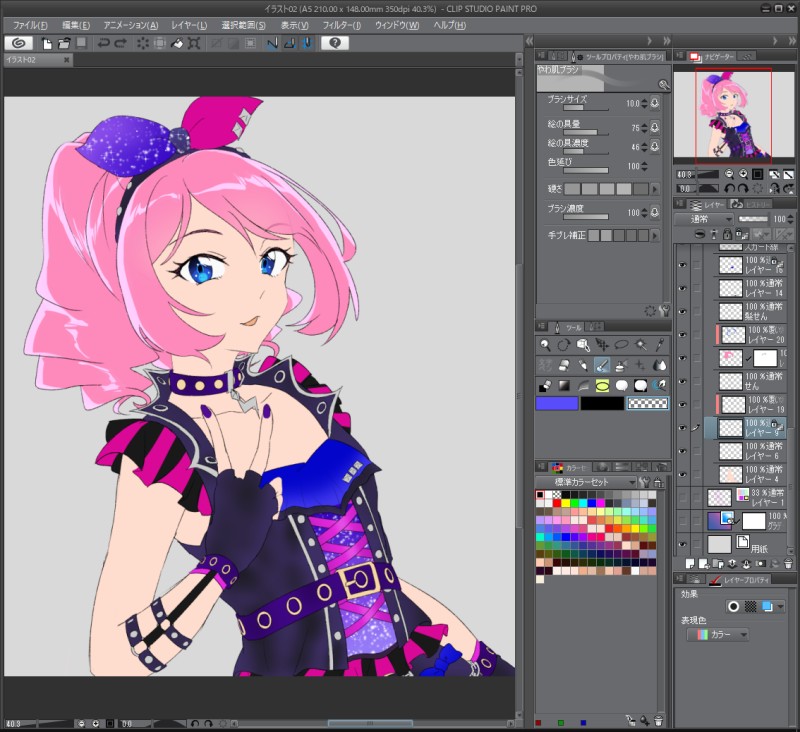Open the ウィンドウ(W) menu

click(x=397, y=25)
